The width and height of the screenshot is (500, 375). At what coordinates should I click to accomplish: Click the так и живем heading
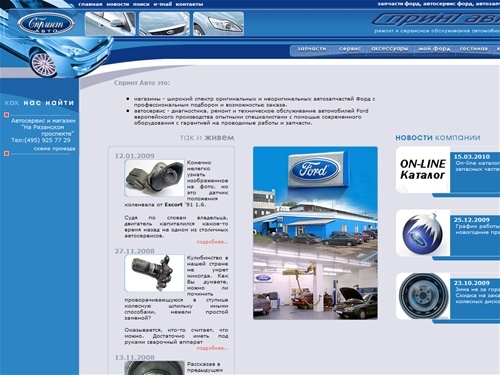[207, 137]
